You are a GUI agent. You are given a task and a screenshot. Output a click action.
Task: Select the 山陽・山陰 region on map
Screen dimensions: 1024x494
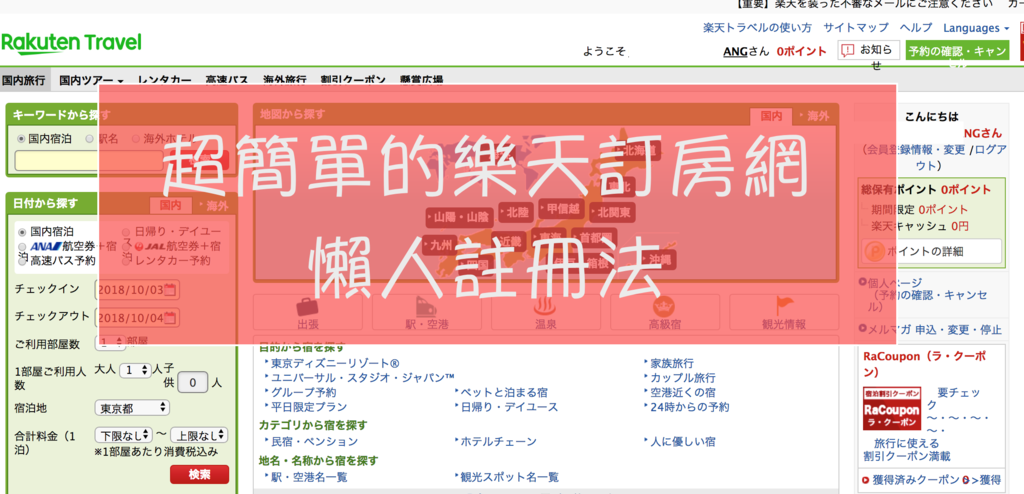click(x=460, y=218)
